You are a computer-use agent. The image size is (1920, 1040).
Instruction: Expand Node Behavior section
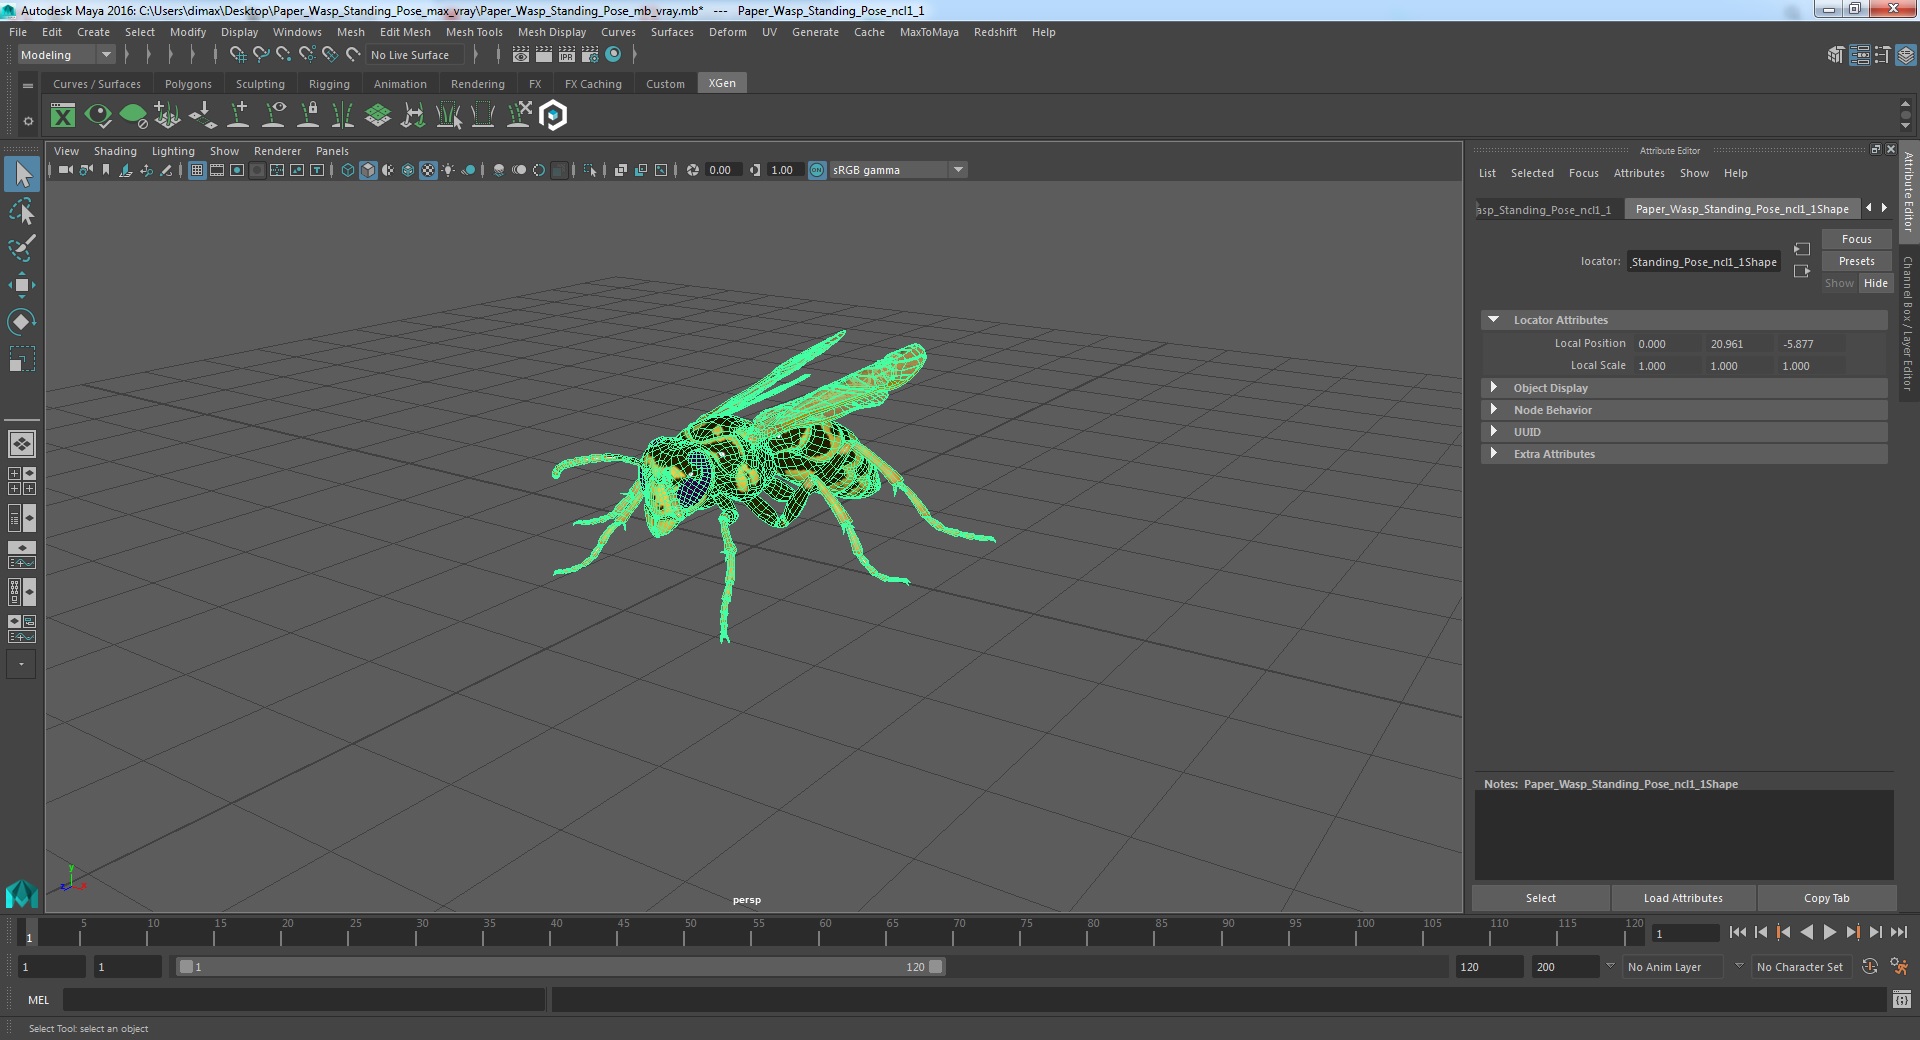coord(1494,410)
